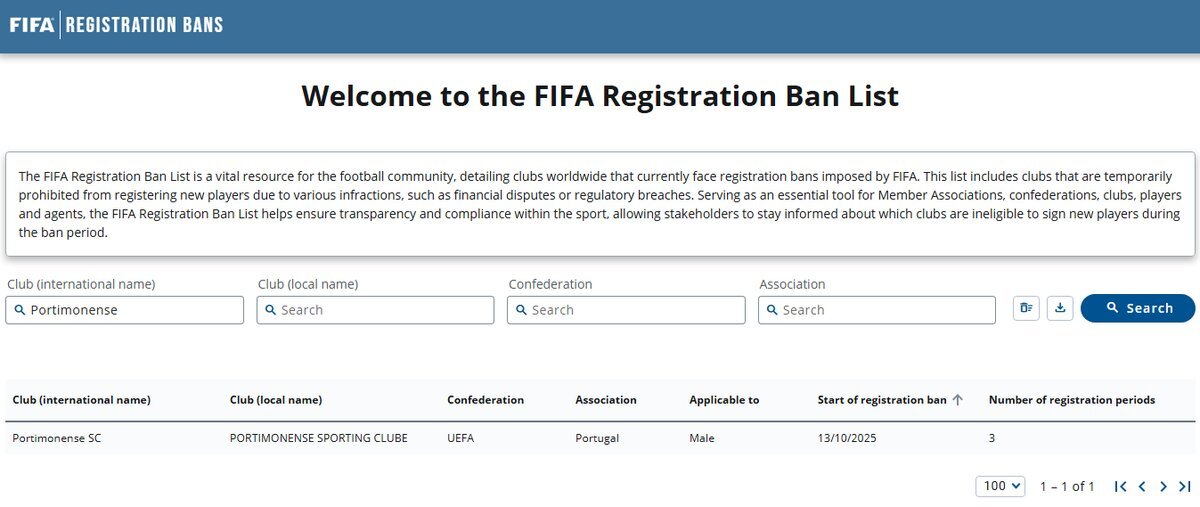Go to the next results page
Screen dimensions: 1200x507
pyautogui.click(x=1163, y=486)
